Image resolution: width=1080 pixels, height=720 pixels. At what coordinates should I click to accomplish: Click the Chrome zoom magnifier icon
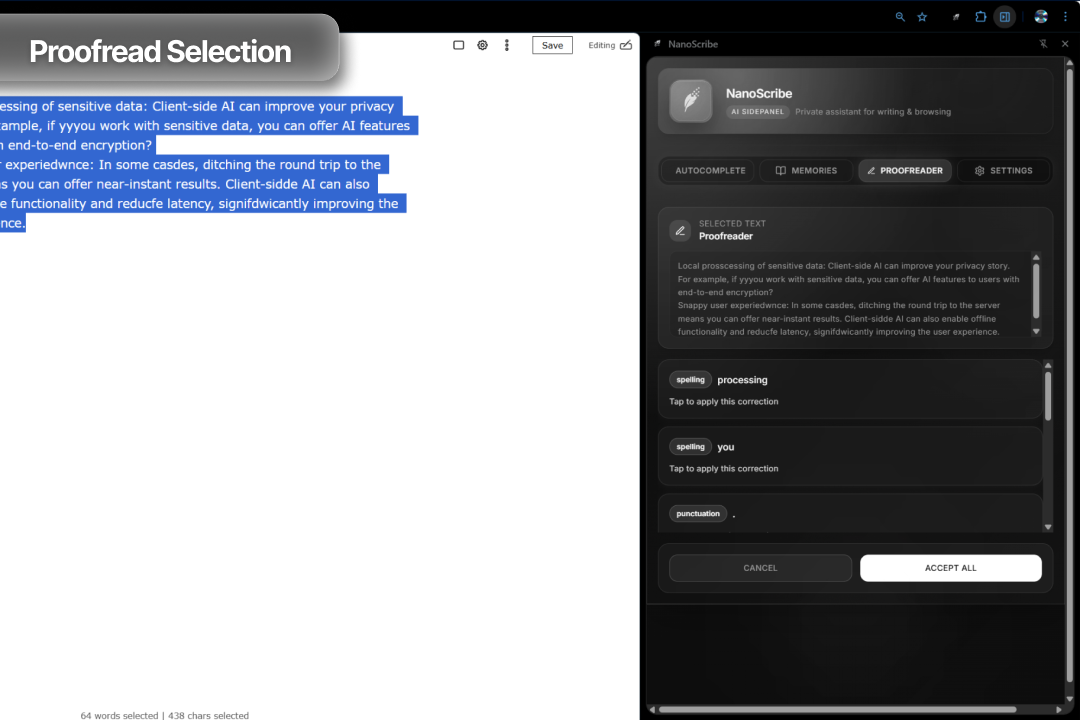pyautogui.click(x=900, y=17)
